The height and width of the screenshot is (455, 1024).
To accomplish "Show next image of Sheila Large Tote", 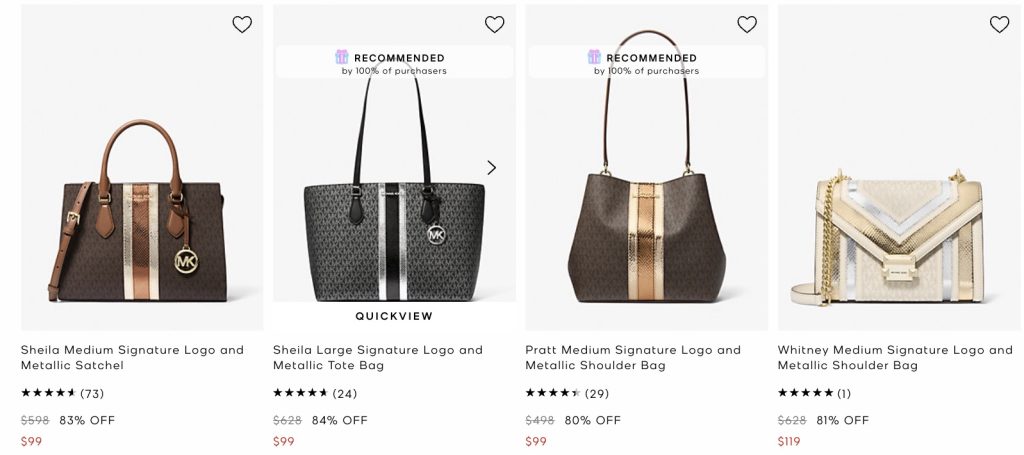I will [x=491, y=167].
